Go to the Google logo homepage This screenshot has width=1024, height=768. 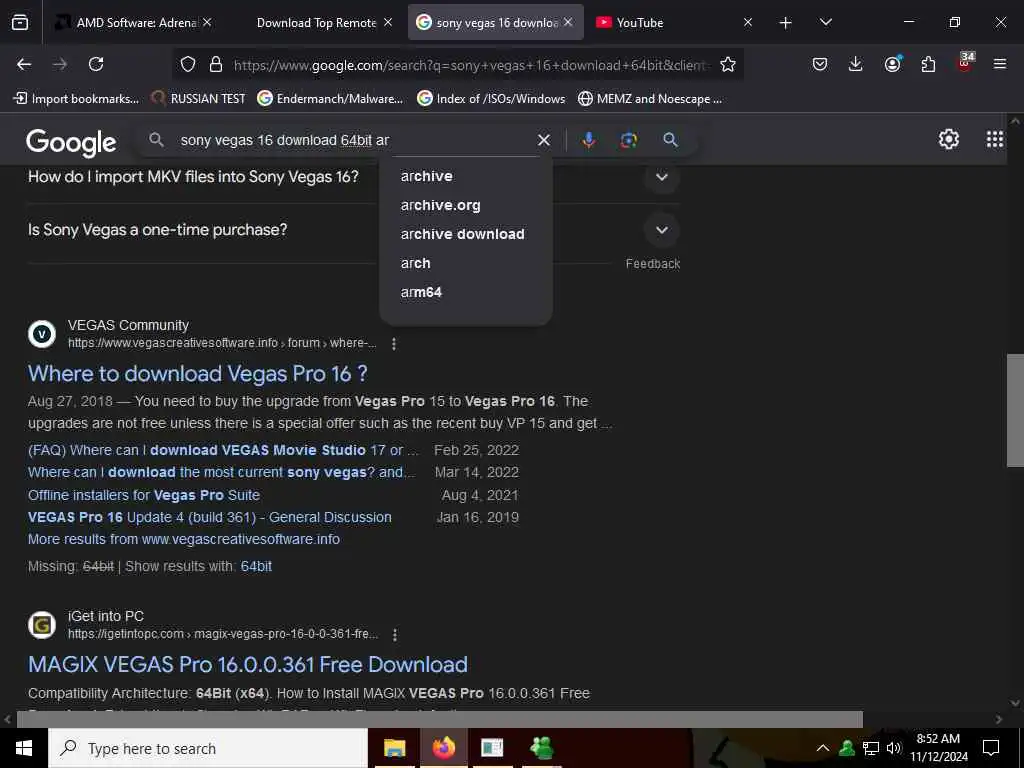coord(71,142)
